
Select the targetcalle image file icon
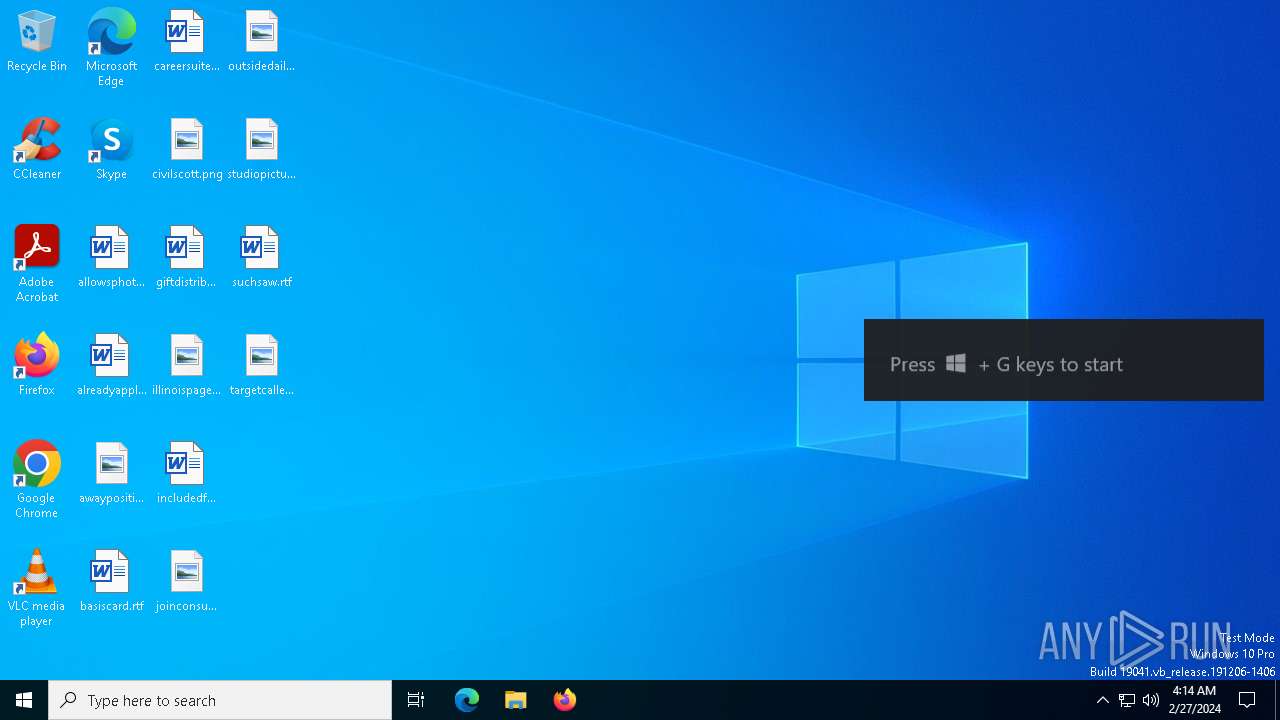(x=261, y=366)
